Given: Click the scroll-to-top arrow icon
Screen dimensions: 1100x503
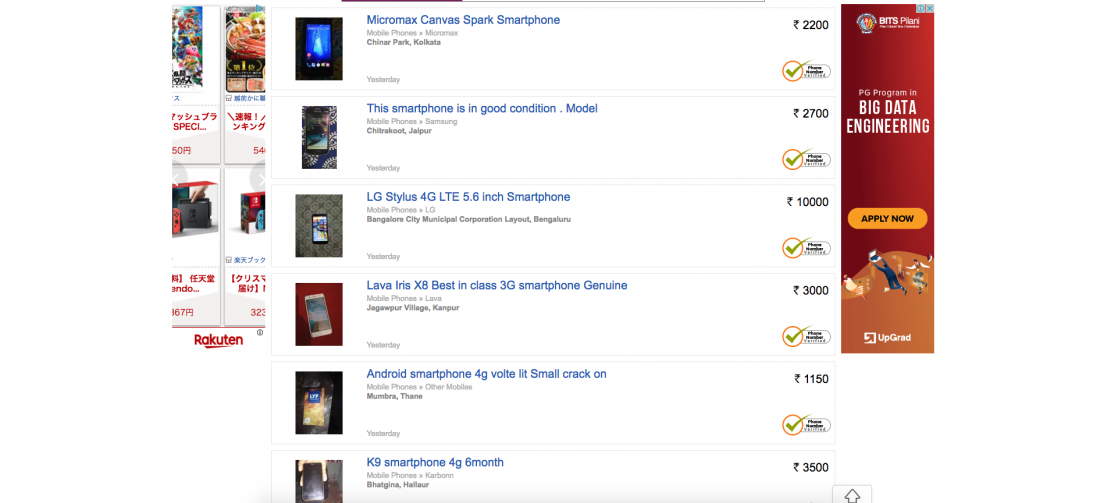Looking at the screenshot, I should point(852,495).
